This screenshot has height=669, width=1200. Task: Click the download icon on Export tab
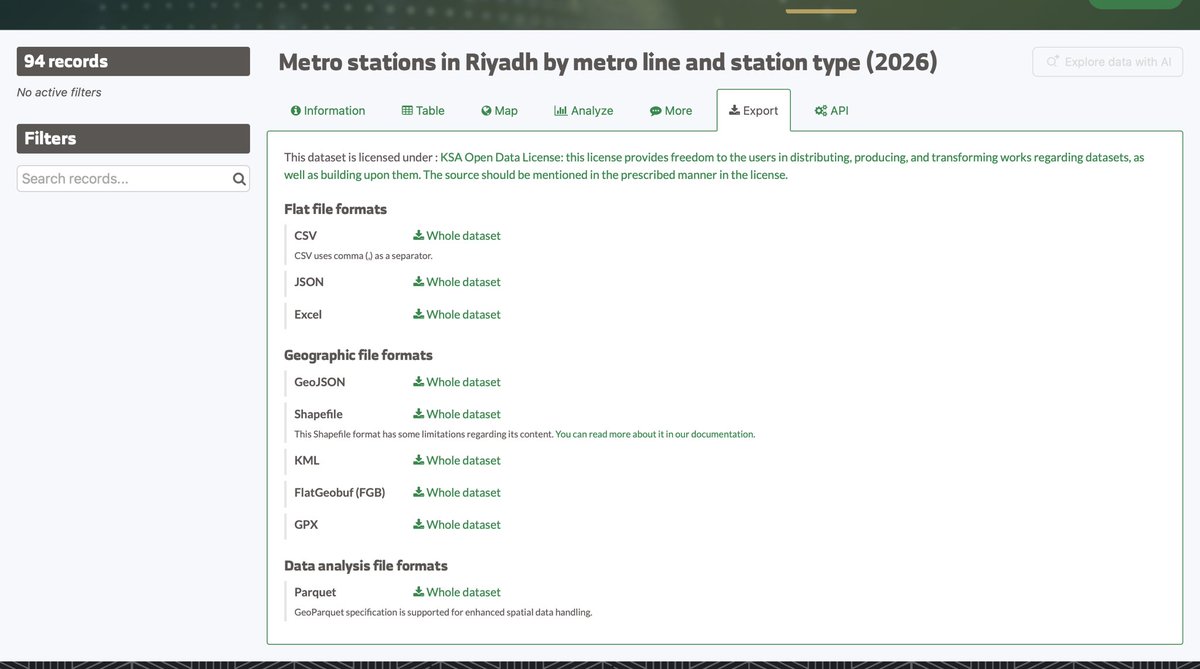pyautogui.click(x=734, y=111)
